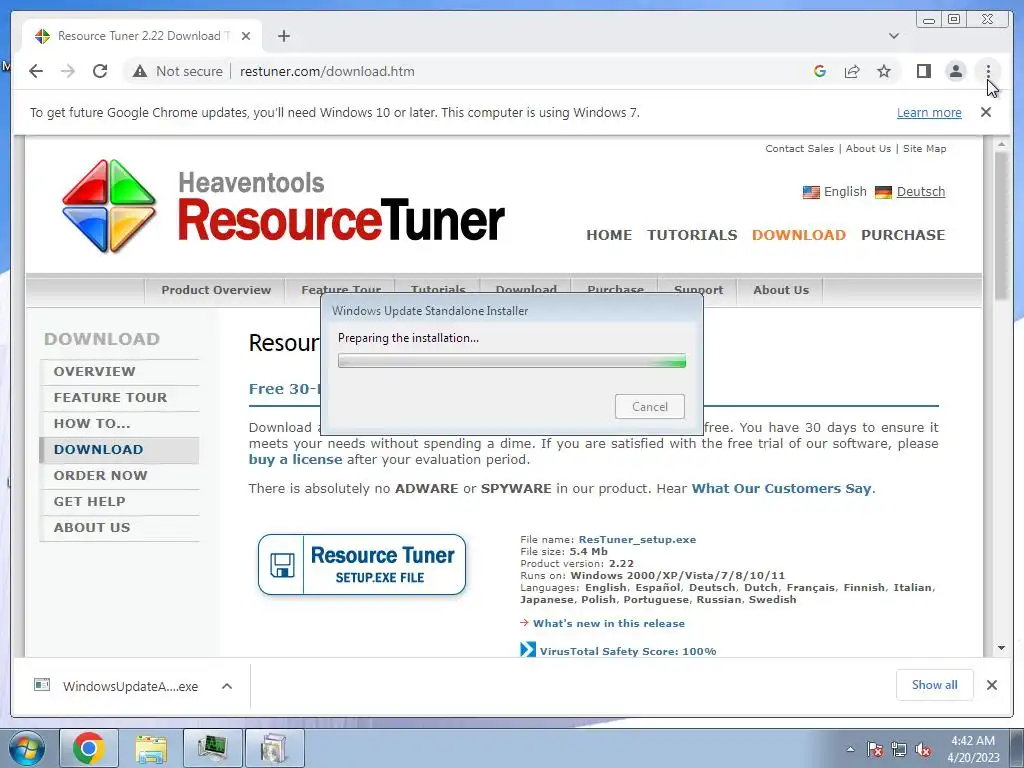The image size is (1024, 768).
Task: Open PURCHASE in main navigation
Action: coord(903,235)
